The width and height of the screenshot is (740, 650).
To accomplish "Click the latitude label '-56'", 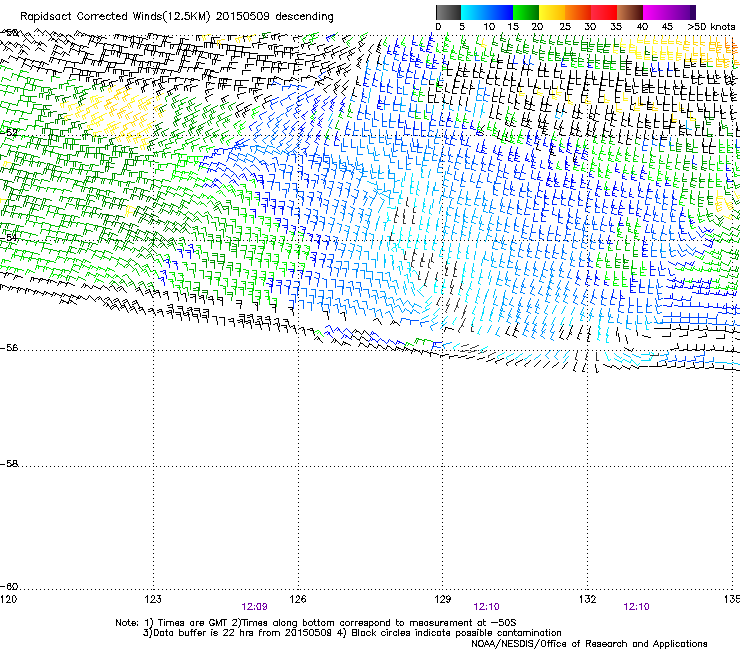I will [9, 348].
